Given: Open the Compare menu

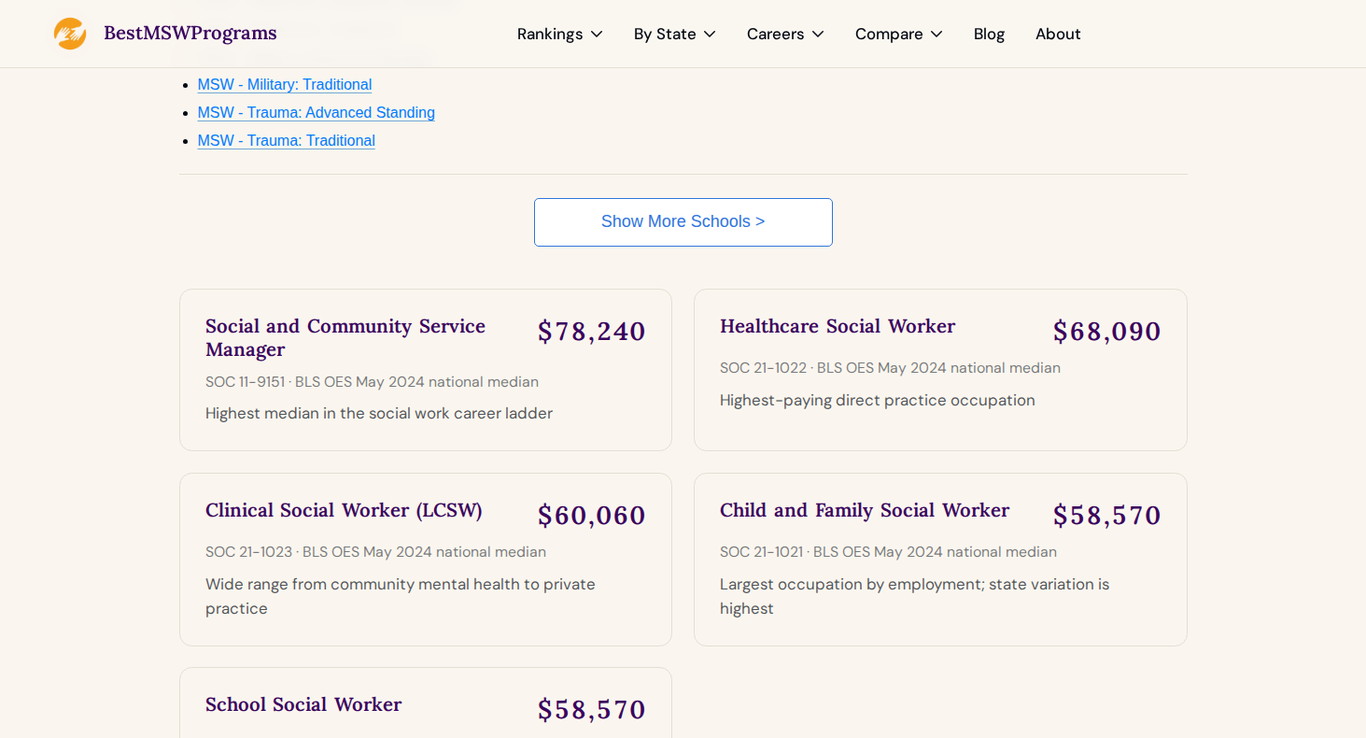Looking at the screenshot, I should coord(899,34).
